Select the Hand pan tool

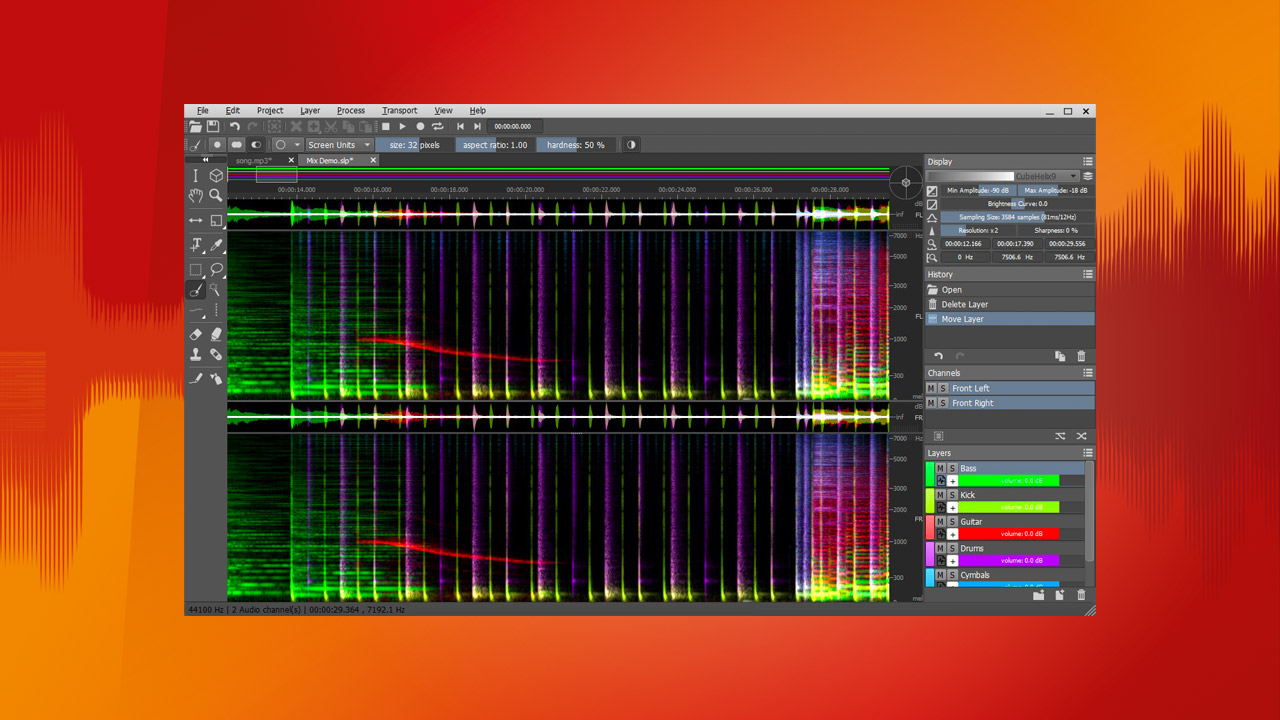click(196, 193)
